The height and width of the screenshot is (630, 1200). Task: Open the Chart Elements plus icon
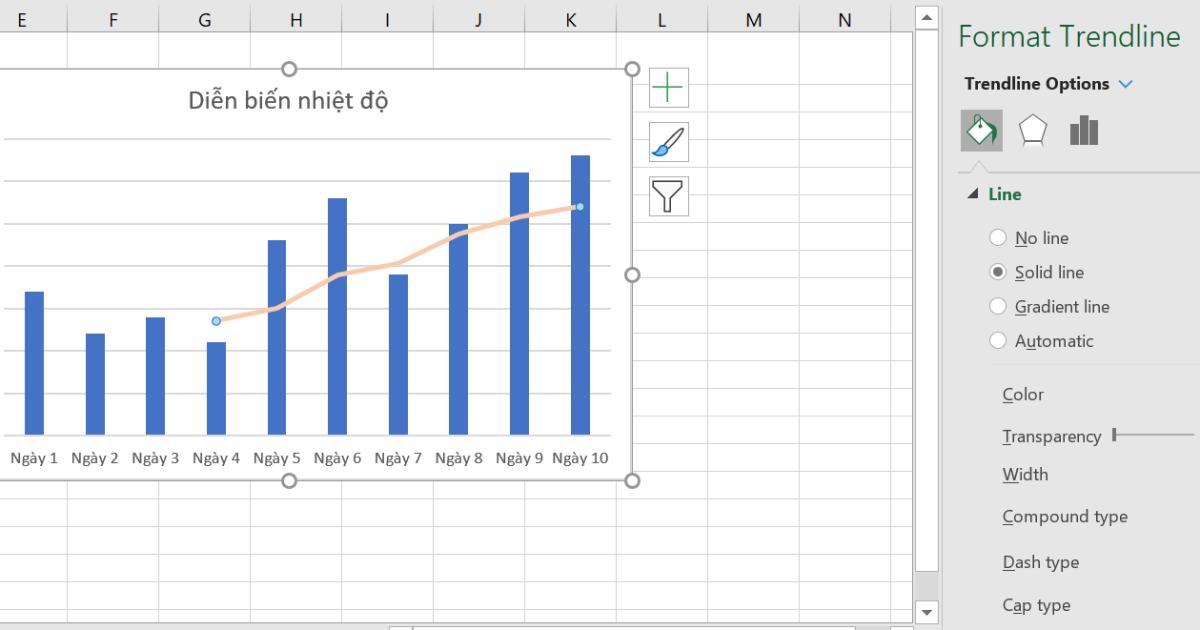[x=667, y=87]
